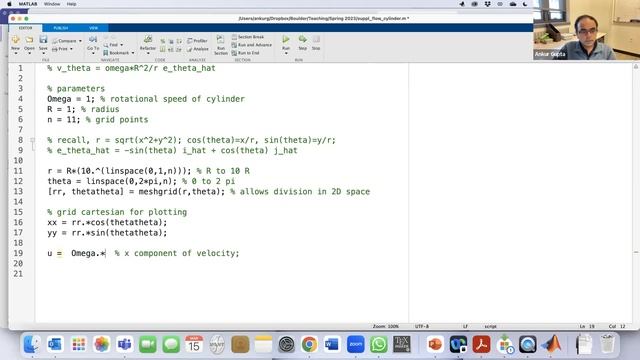Expand the Bookmark dropdown arrow
Viewport: 640px width, 360px height.
[x=133, y=53]
